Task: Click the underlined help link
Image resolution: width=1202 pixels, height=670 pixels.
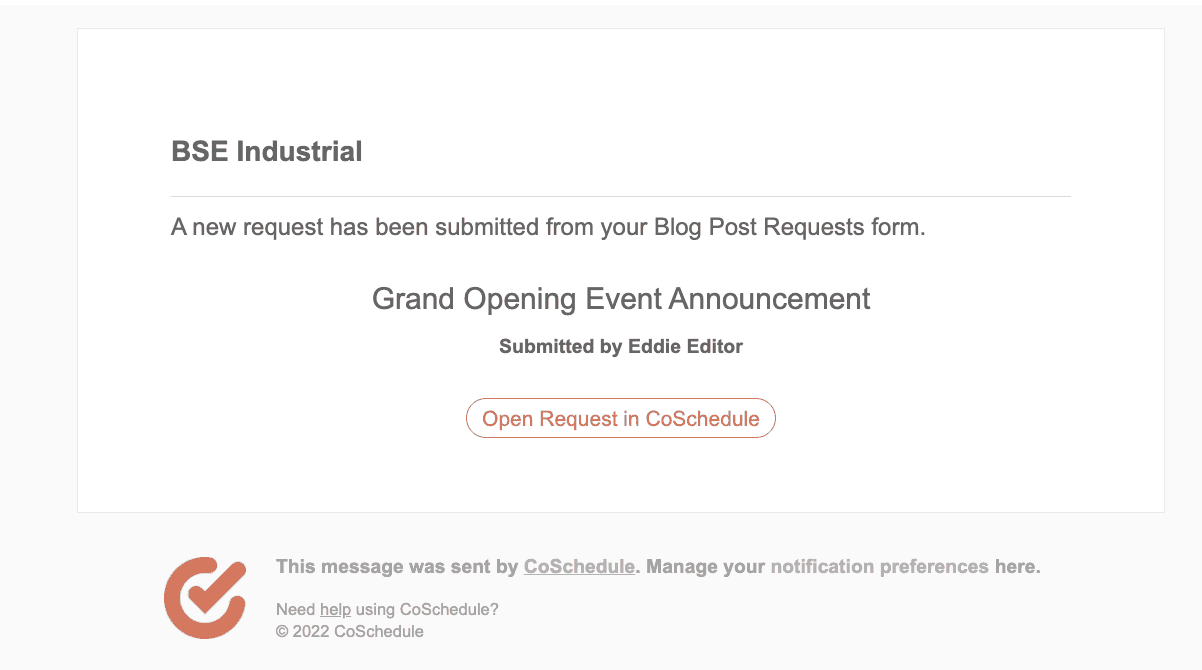Action: [336, 609]
